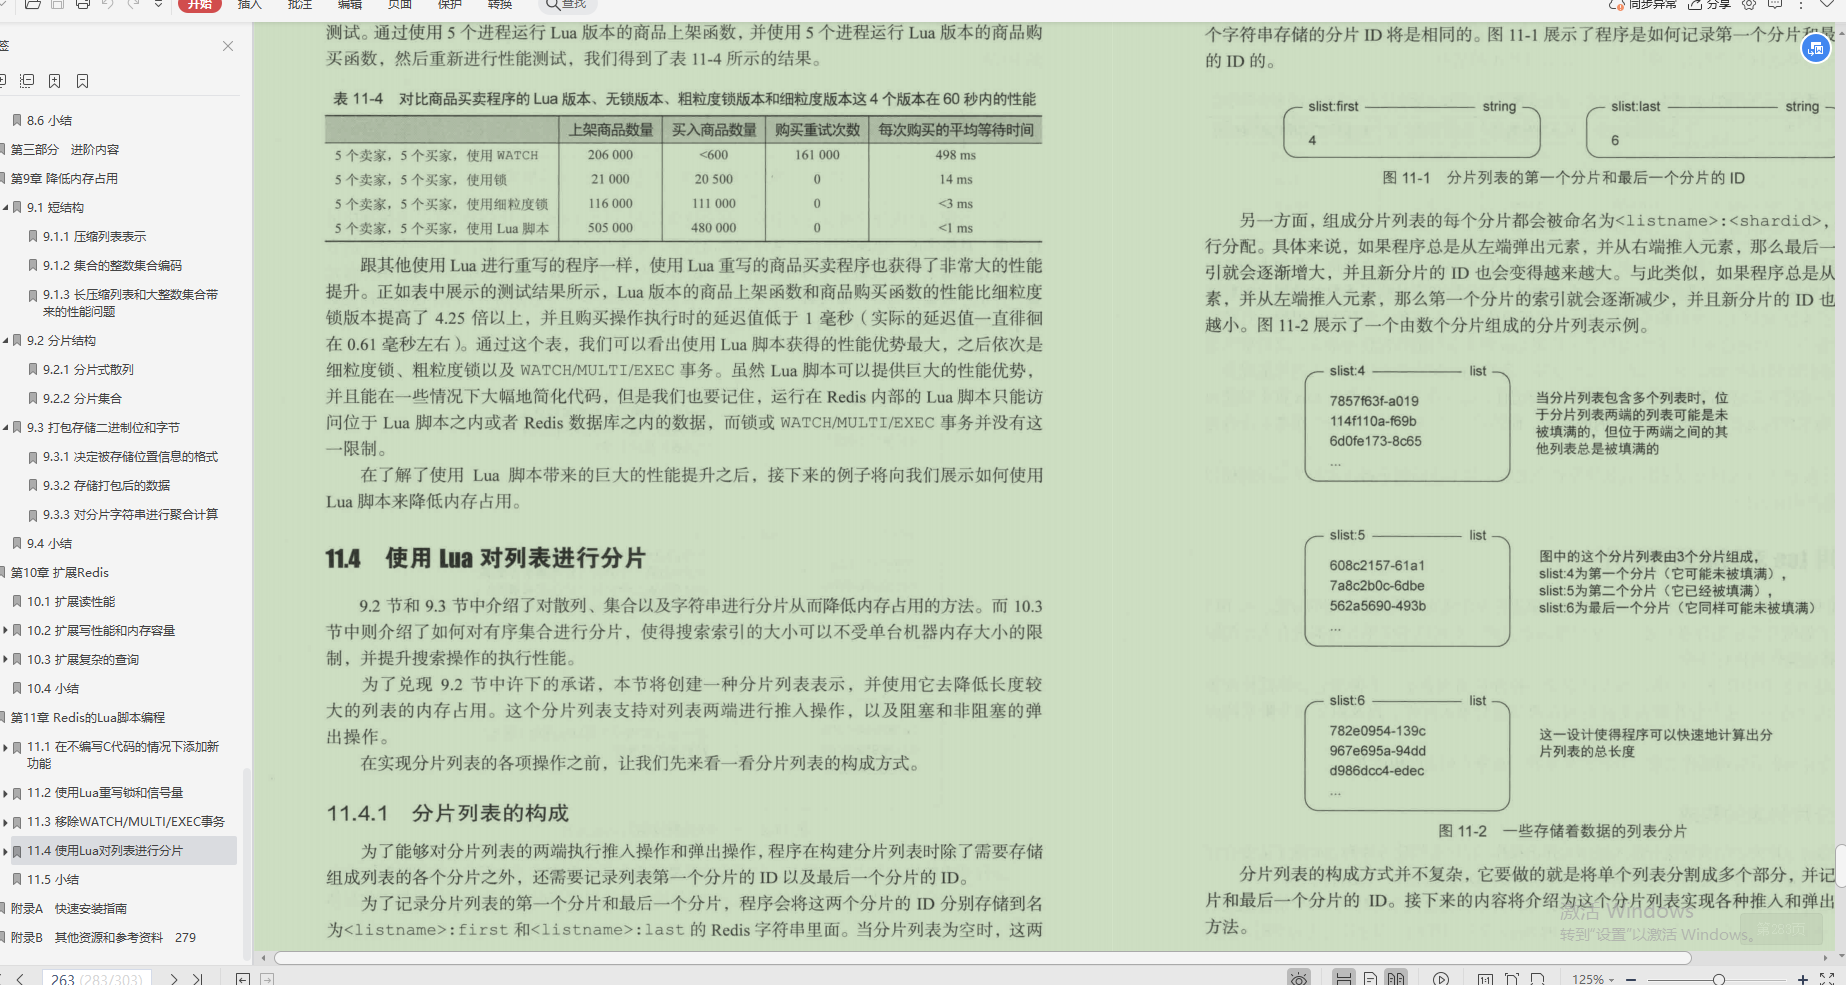Go to bookmark 8.6 小结
Image resolution: width=1846 pixels, height=985 pixels.
coord(49,121)
